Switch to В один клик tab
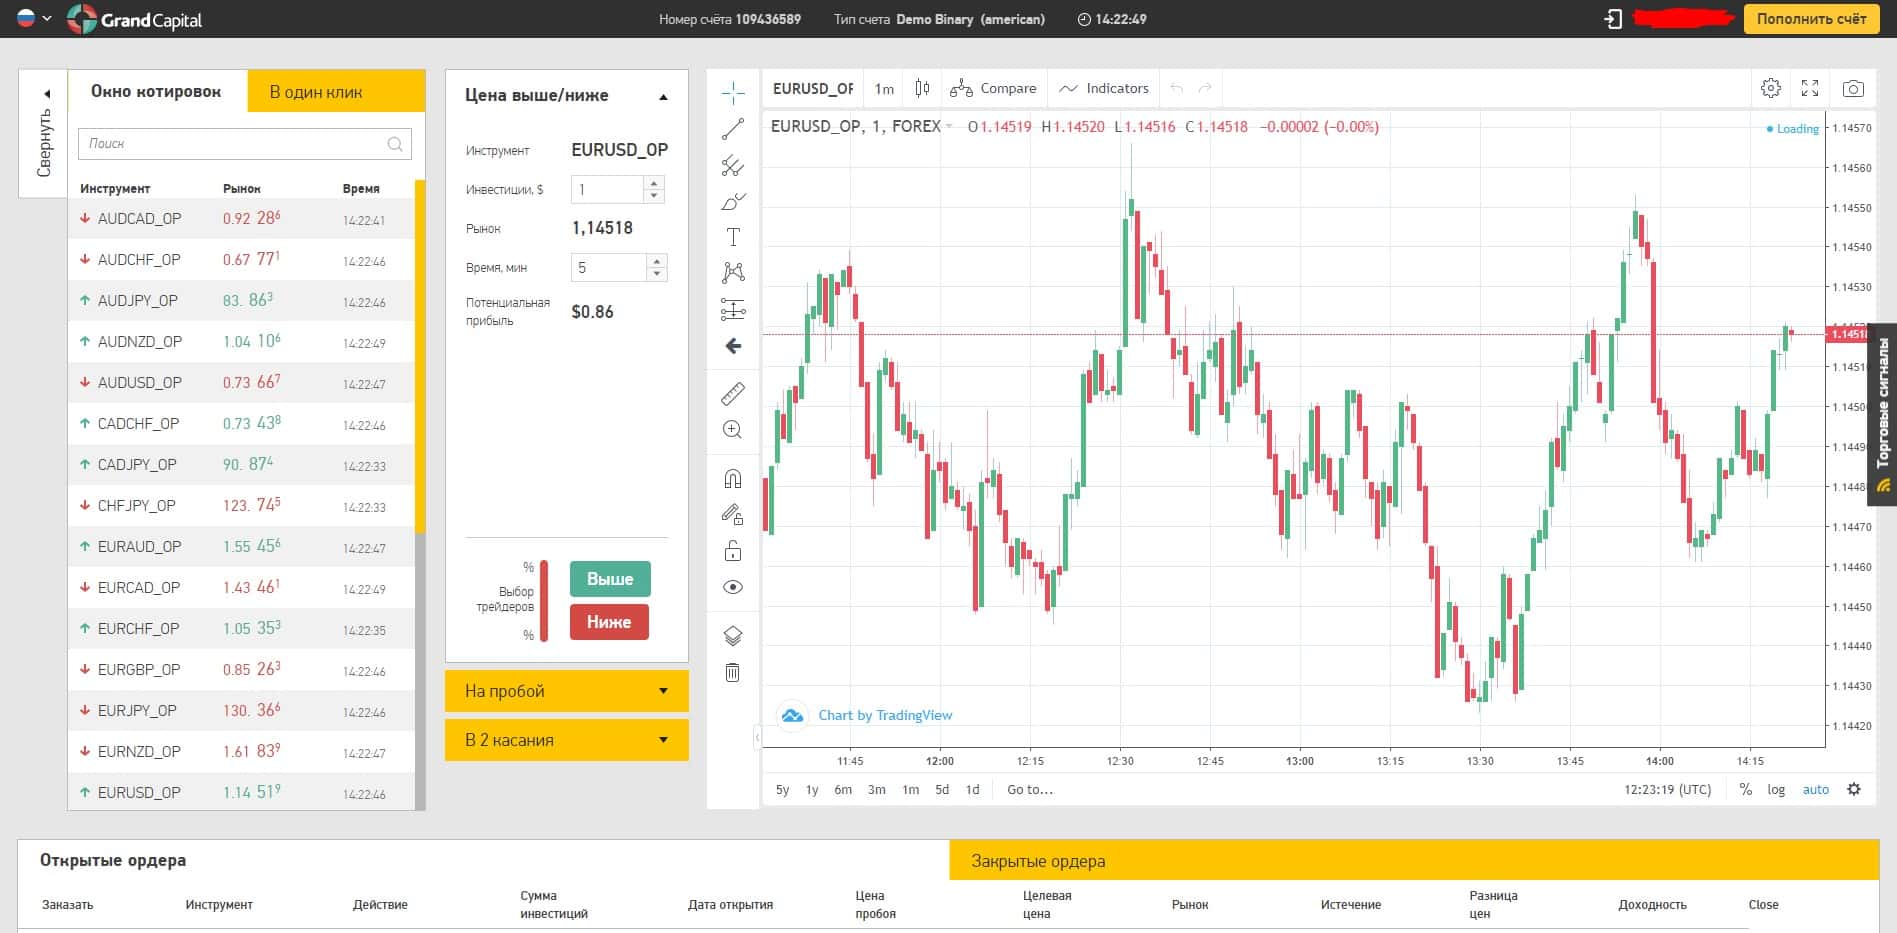Viewport: 1897px width, 933px height. pyautogui.click(x=337, y=91)
